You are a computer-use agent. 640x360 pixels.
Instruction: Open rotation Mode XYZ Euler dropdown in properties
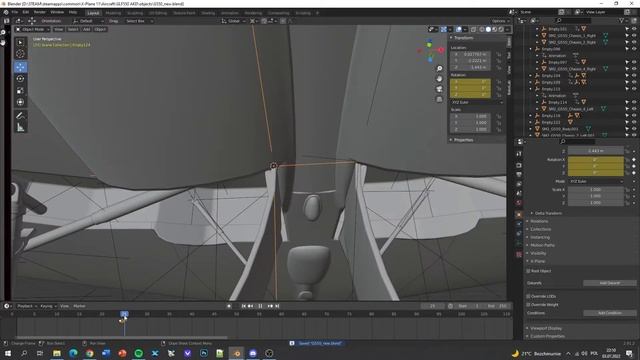pyautogui.click(x=596, y=181)
